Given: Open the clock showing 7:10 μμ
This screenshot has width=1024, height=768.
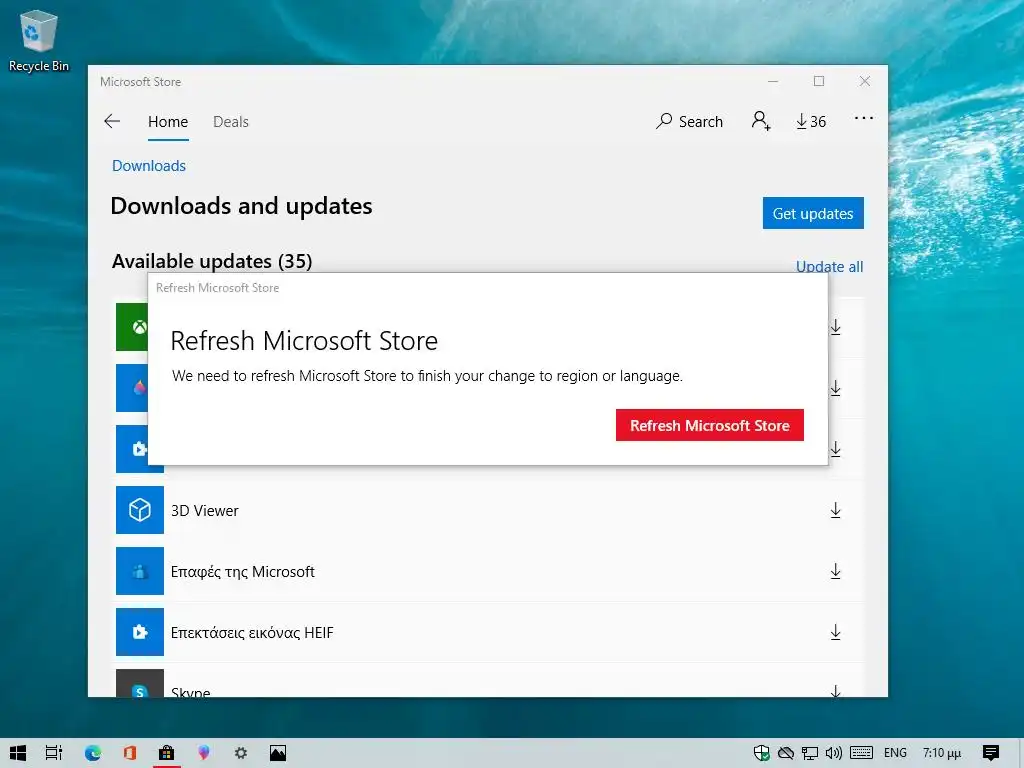Looking at the screenshot, I should pyautogui.click(x=942, y=753).
